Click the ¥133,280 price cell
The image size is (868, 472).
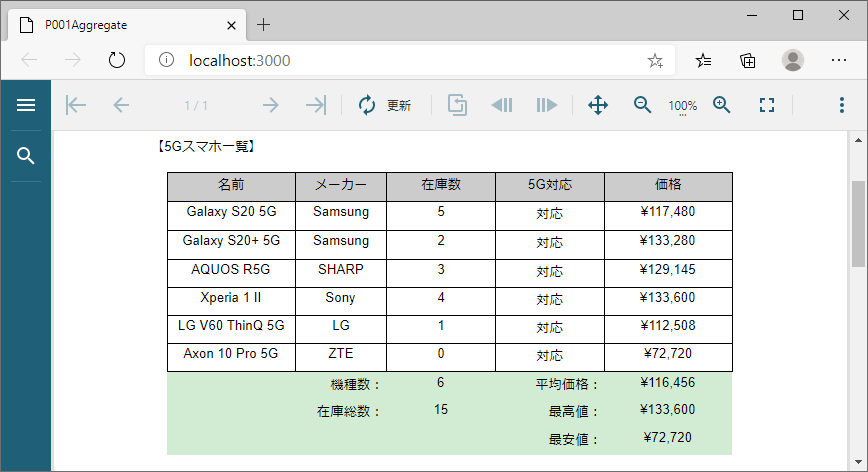click(x=668, y=244)
